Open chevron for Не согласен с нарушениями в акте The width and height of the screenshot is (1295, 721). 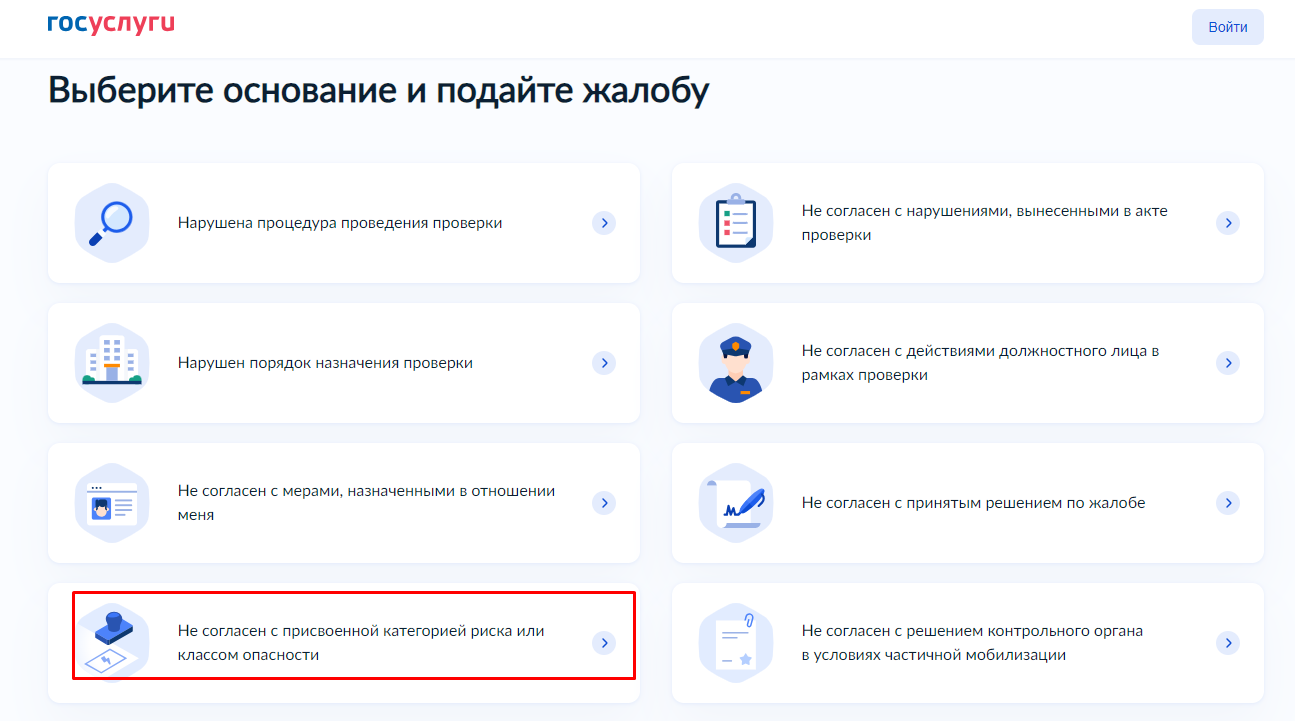pyautogui.click(x=1227, y=223)
